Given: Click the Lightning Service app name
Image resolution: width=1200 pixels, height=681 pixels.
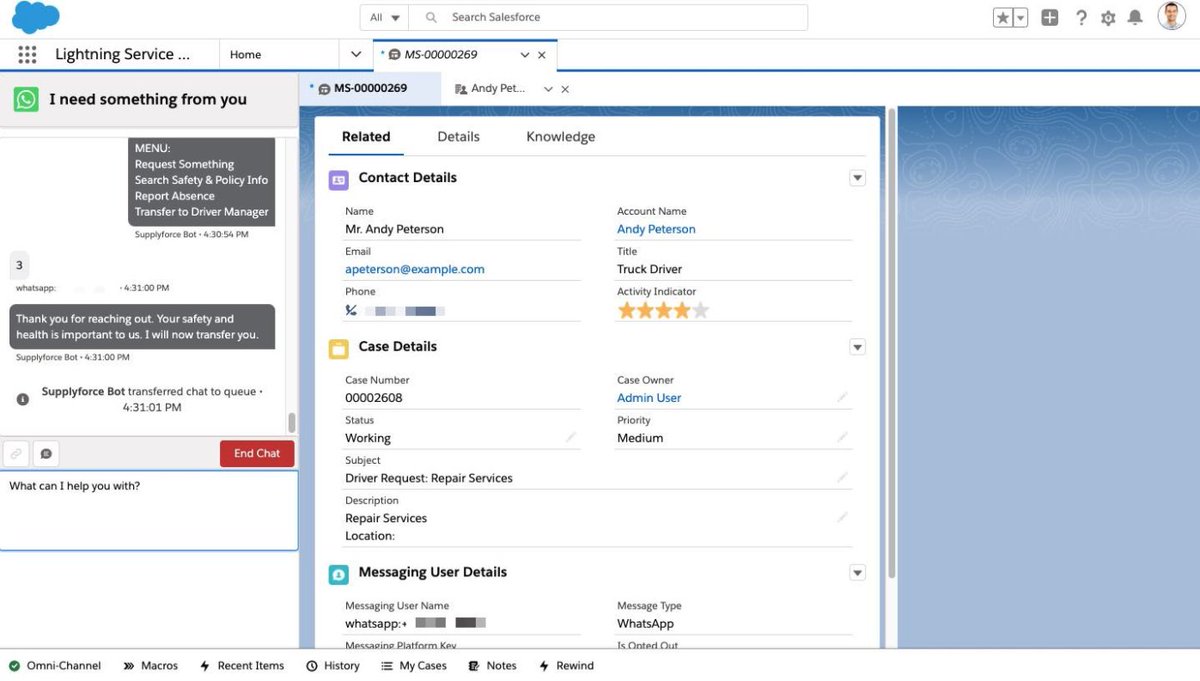Looking at the screenshot, I should pyautogui.click(x=122, y=55).
